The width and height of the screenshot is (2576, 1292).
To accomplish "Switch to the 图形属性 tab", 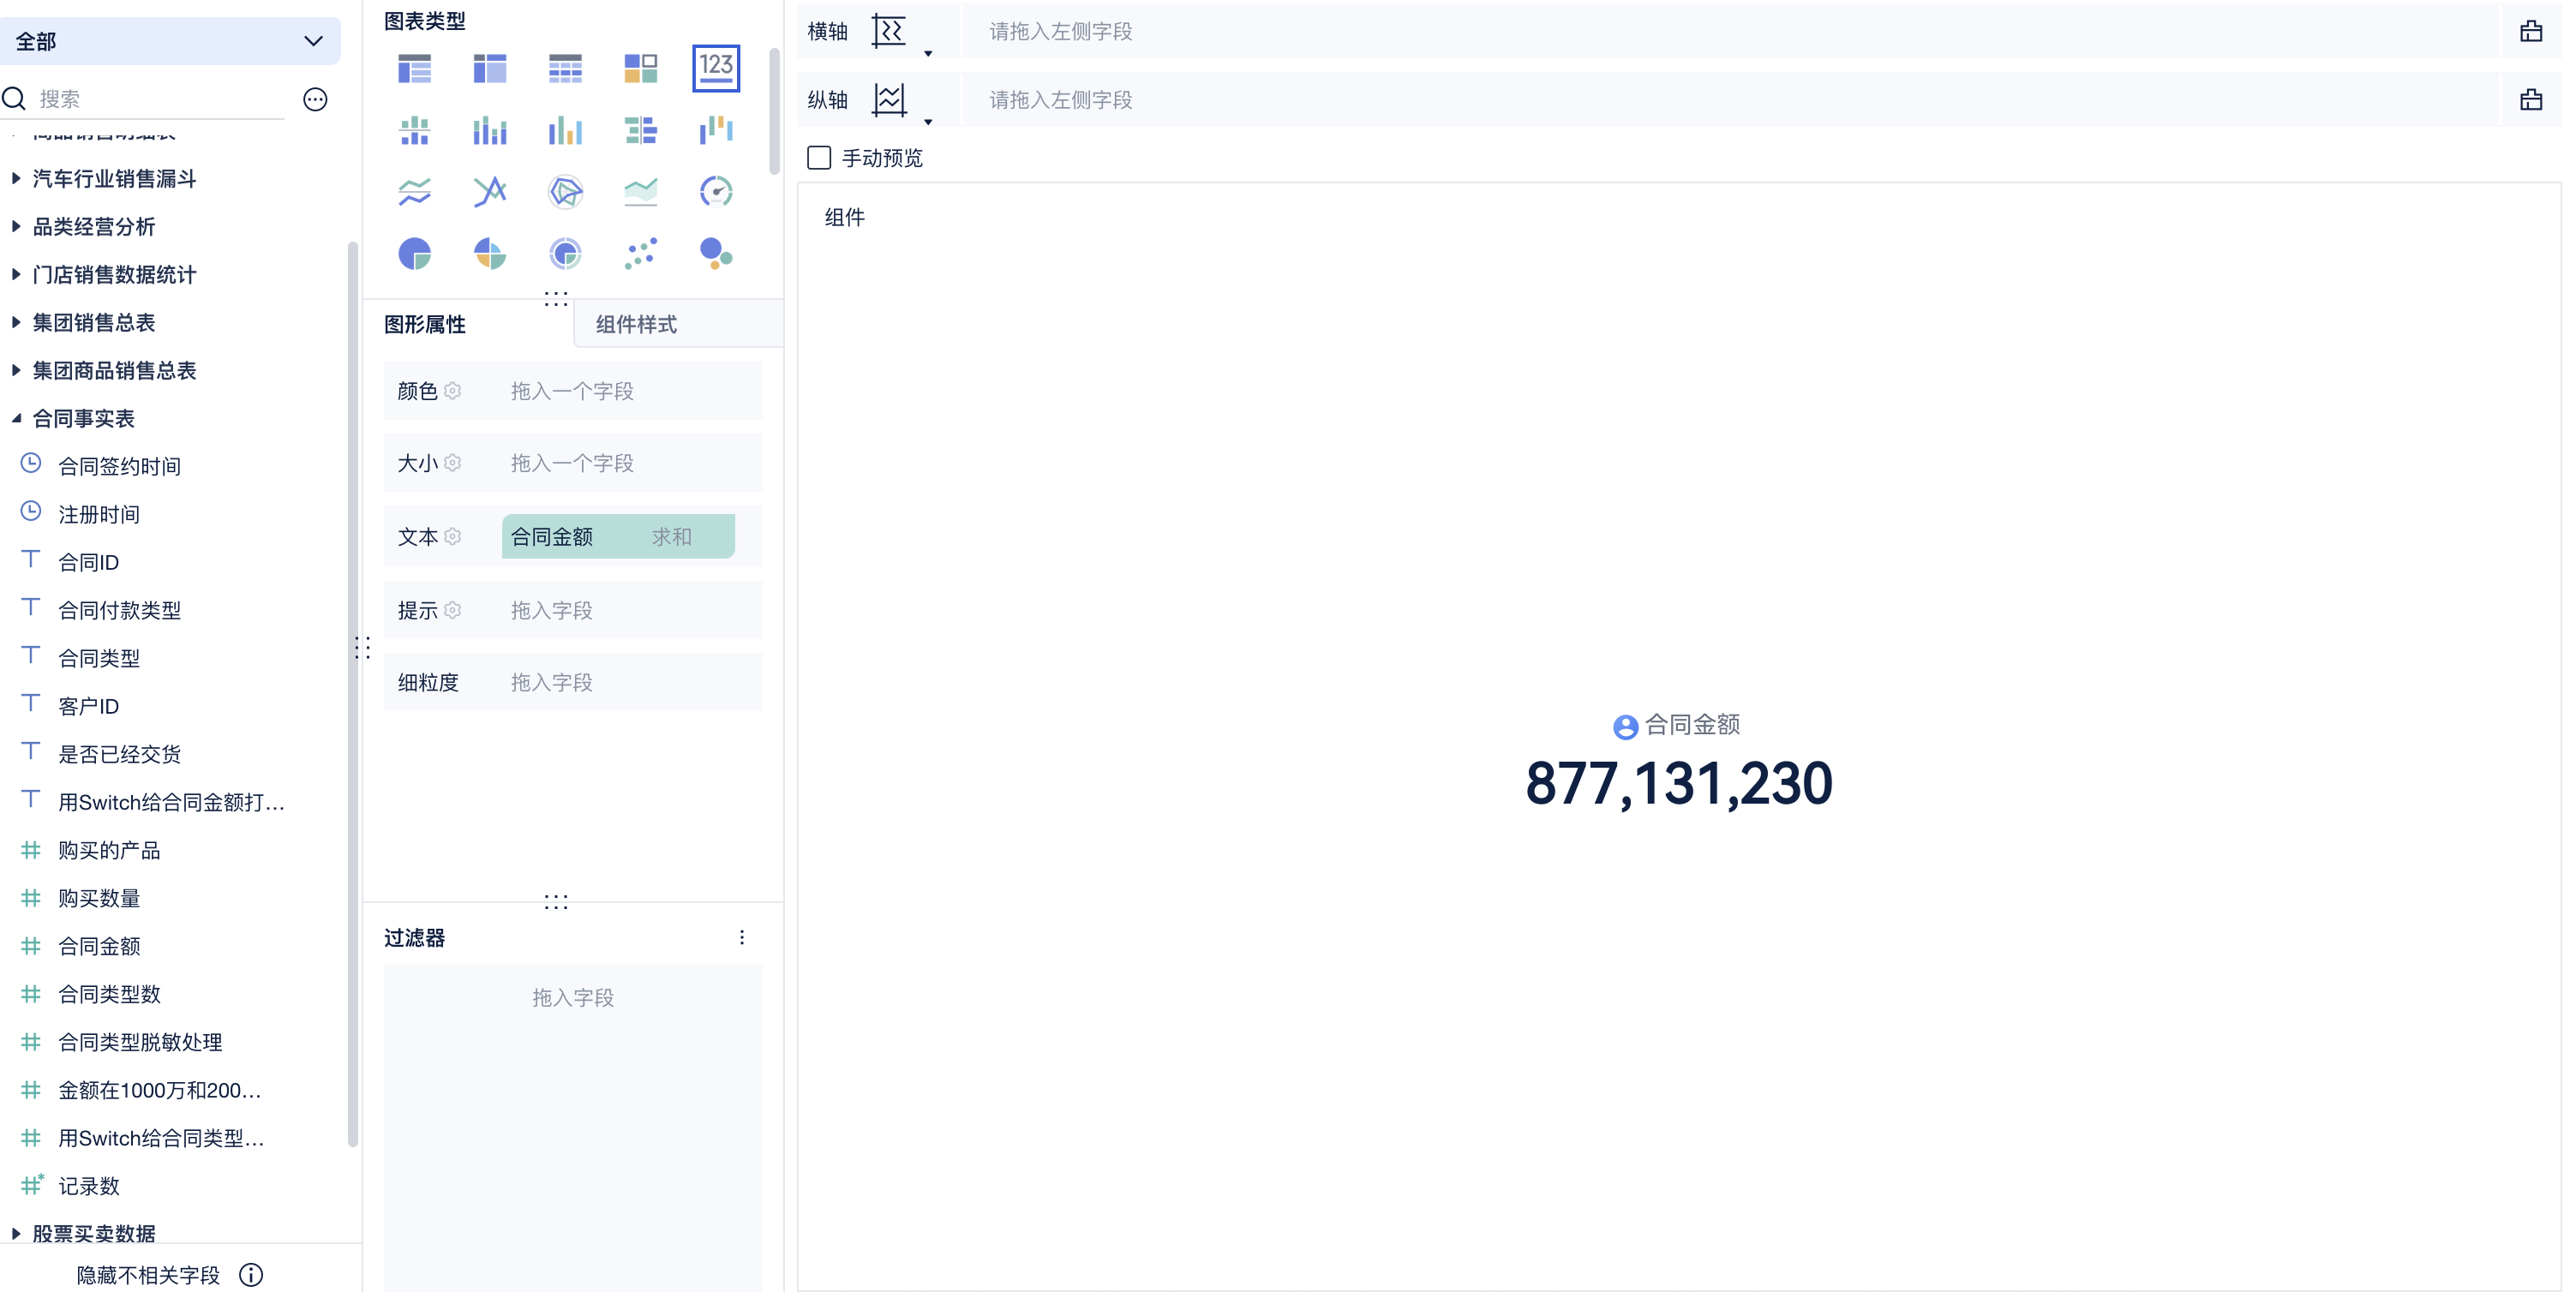I will click(425, 324).
